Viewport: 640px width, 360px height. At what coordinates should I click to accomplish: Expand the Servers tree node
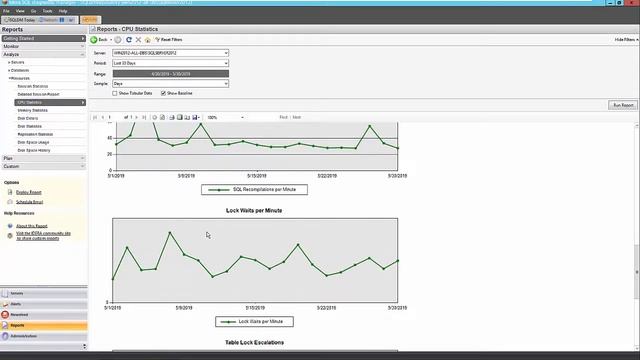point(9,62)
